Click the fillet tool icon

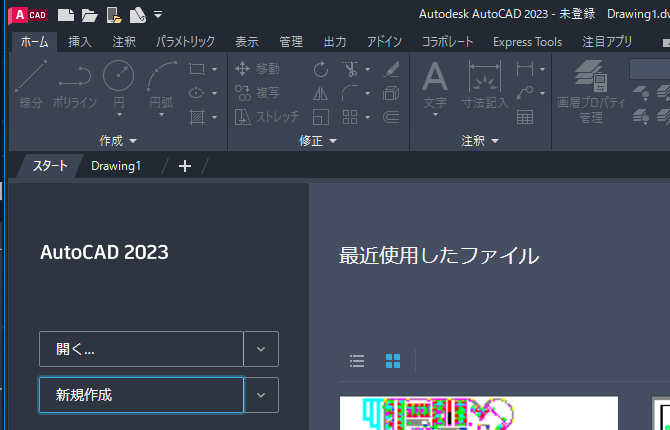[x=350, y=93]
